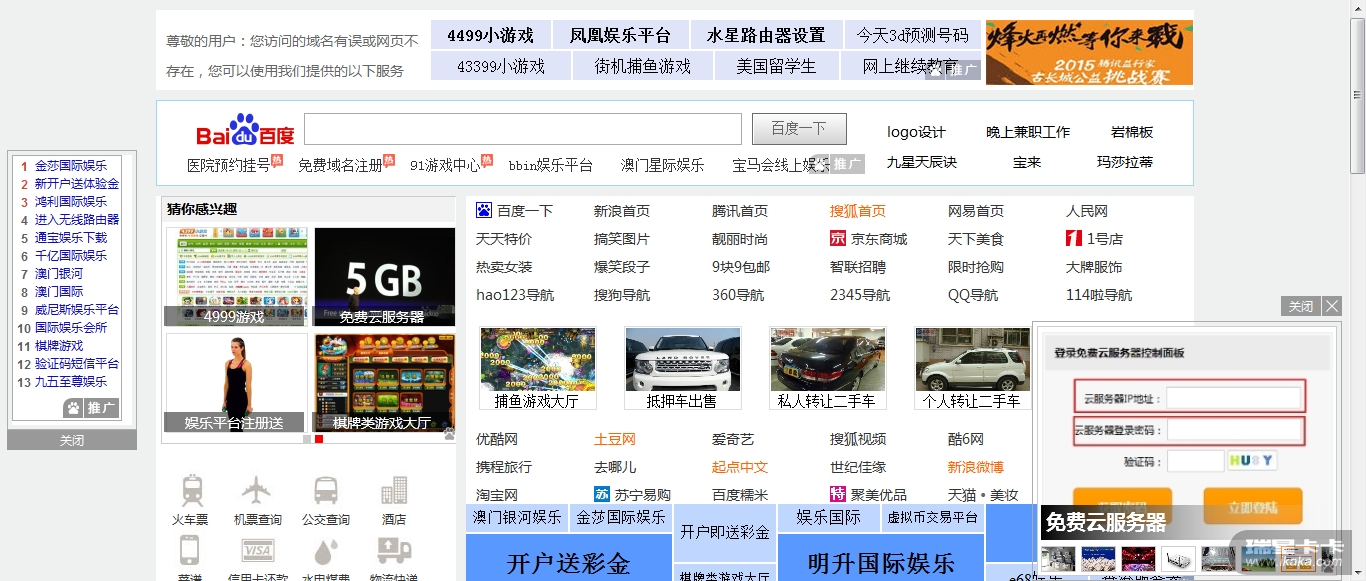Open 验证码短信平台 in the left list
Image resolution: width=1366 pixels, height=581 pixels.
(77, 364)
